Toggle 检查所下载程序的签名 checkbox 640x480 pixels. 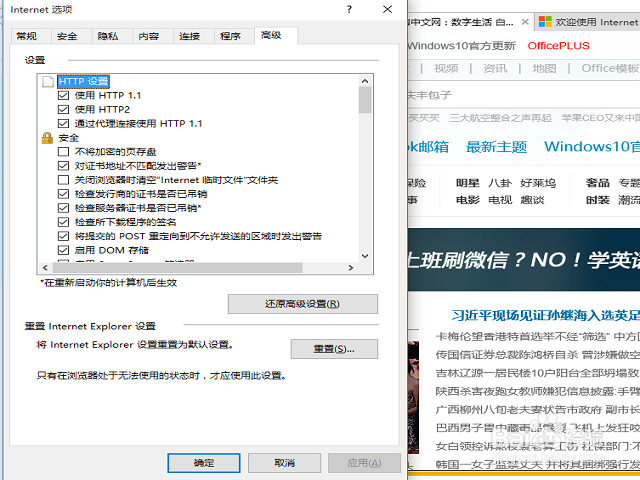pyautogui.click(x=63, y=222)
